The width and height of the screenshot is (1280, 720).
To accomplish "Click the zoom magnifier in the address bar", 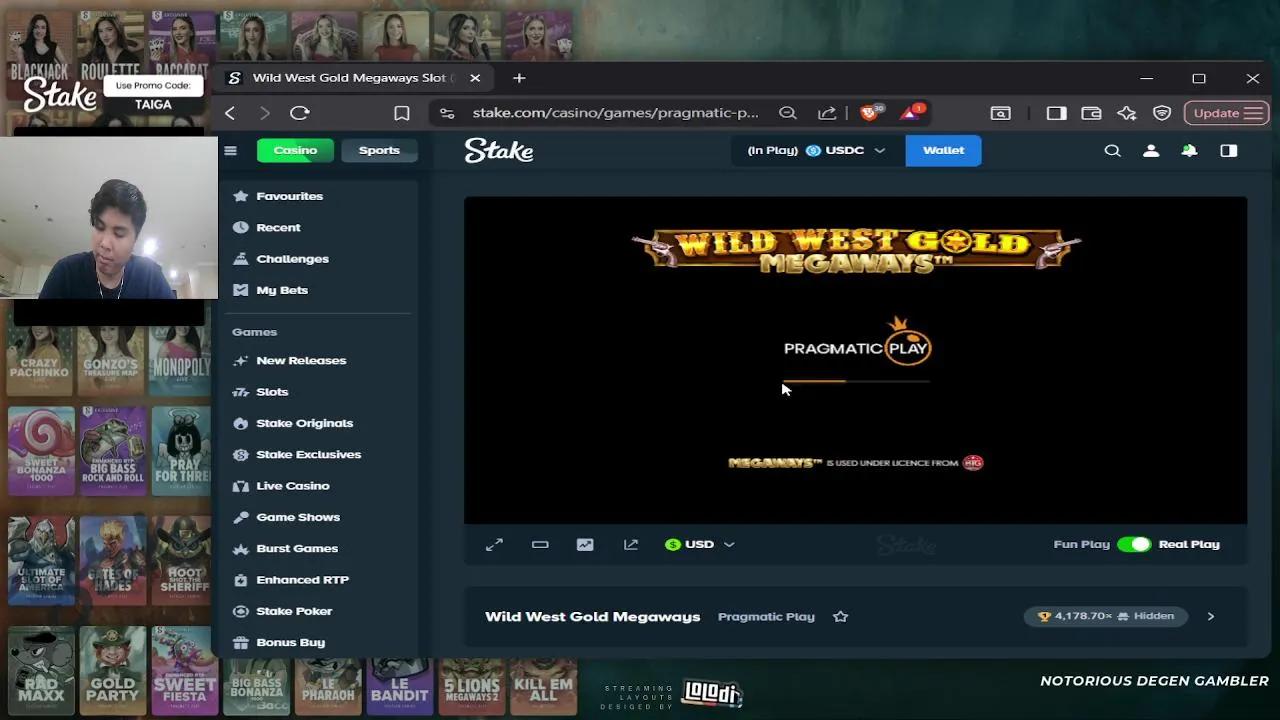I will tap(788, 113).
